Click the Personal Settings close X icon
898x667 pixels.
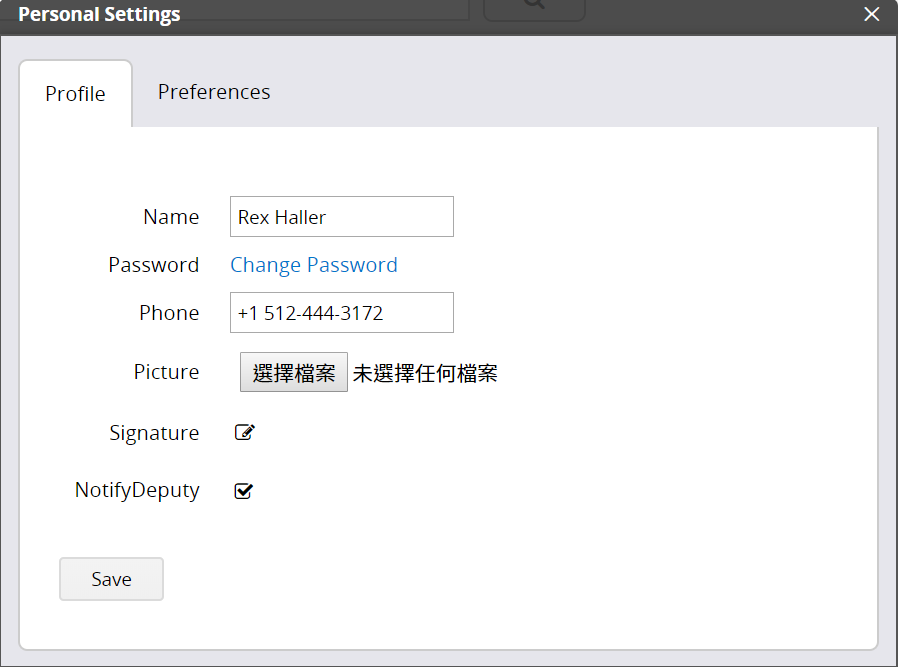pyautogui.click(x=871, y=14)
